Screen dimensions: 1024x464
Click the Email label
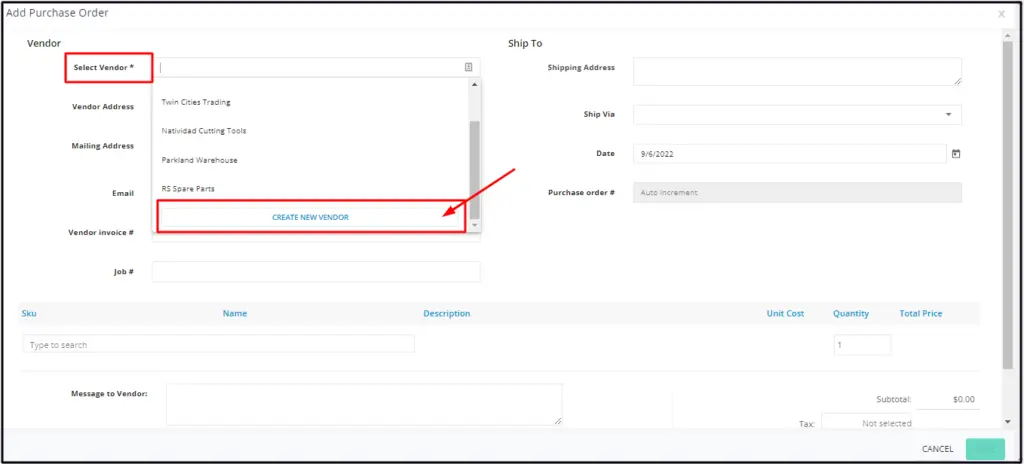tap(123, 193)
